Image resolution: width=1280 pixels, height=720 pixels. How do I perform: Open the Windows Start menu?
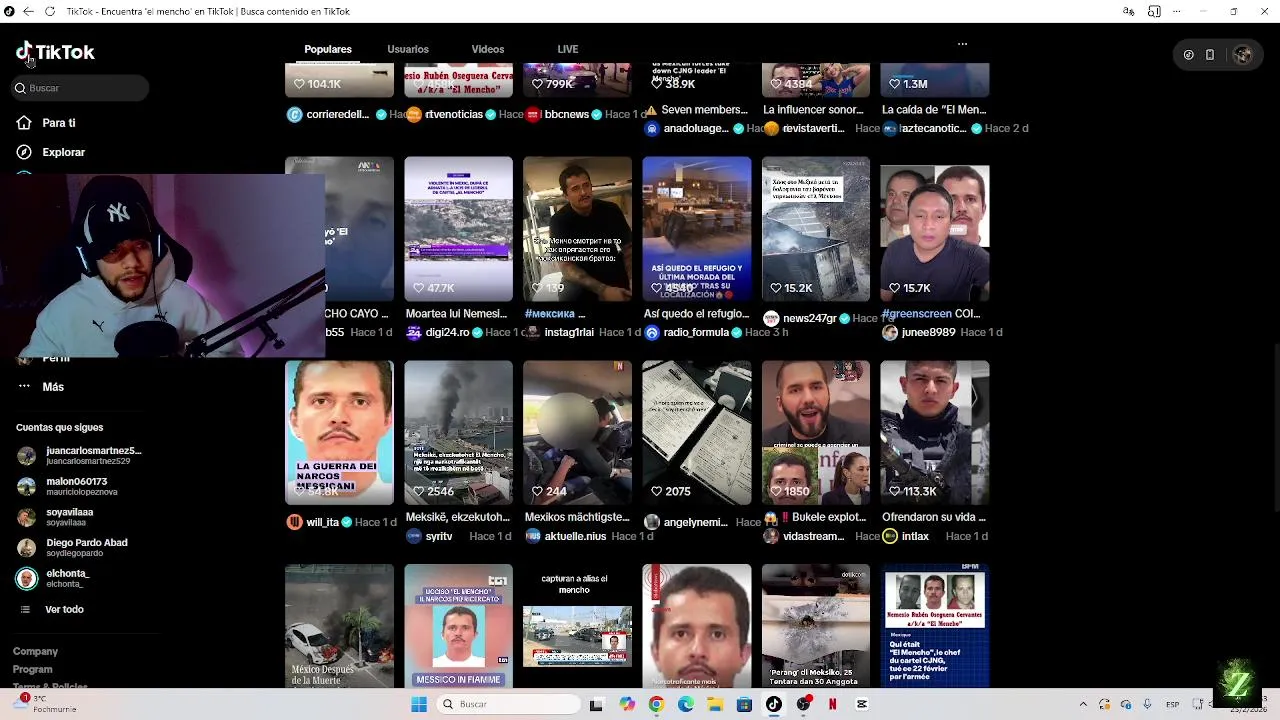(419, 704)
